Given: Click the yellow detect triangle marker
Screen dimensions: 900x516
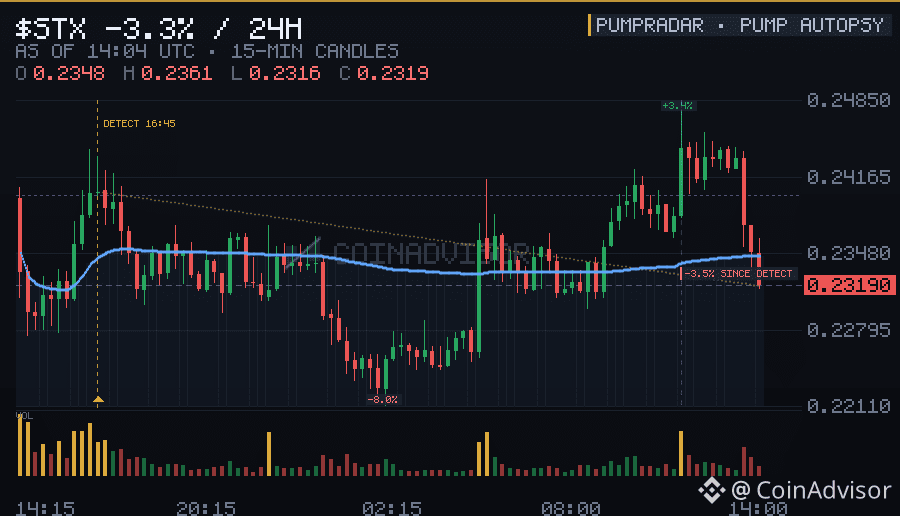Looking at the screenshot, I should [98, 399].
